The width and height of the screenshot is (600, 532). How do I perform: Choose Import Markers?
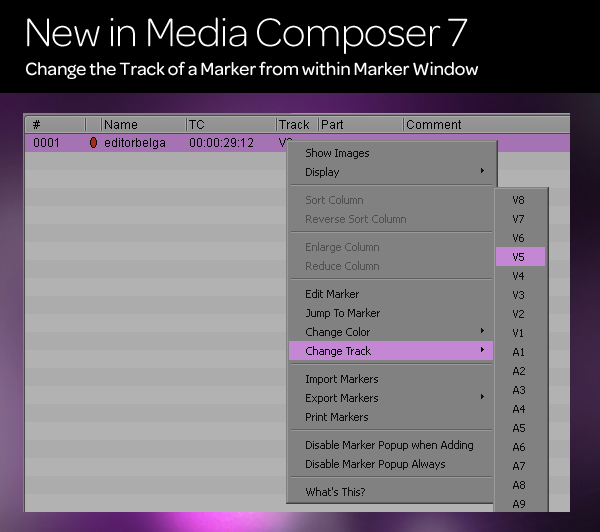(342, 379)
